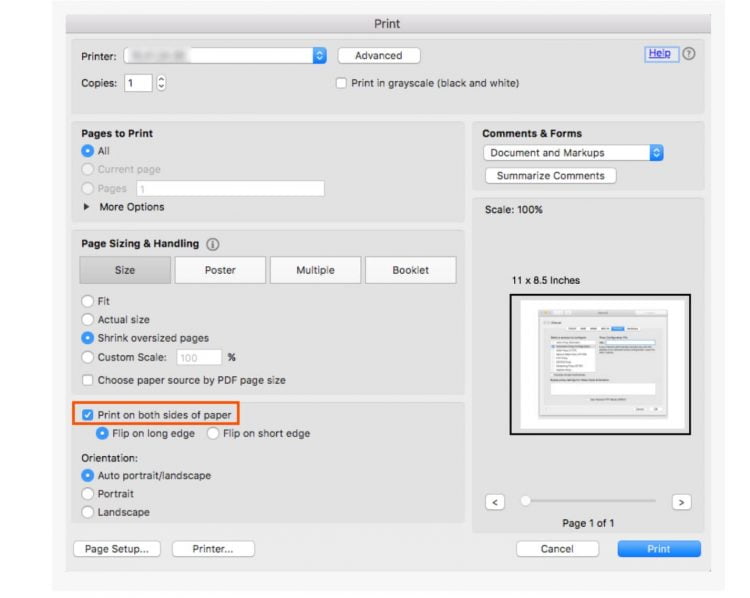
Task: Toggle Choose paper source by PDF page size
Action: click(87, 380)
